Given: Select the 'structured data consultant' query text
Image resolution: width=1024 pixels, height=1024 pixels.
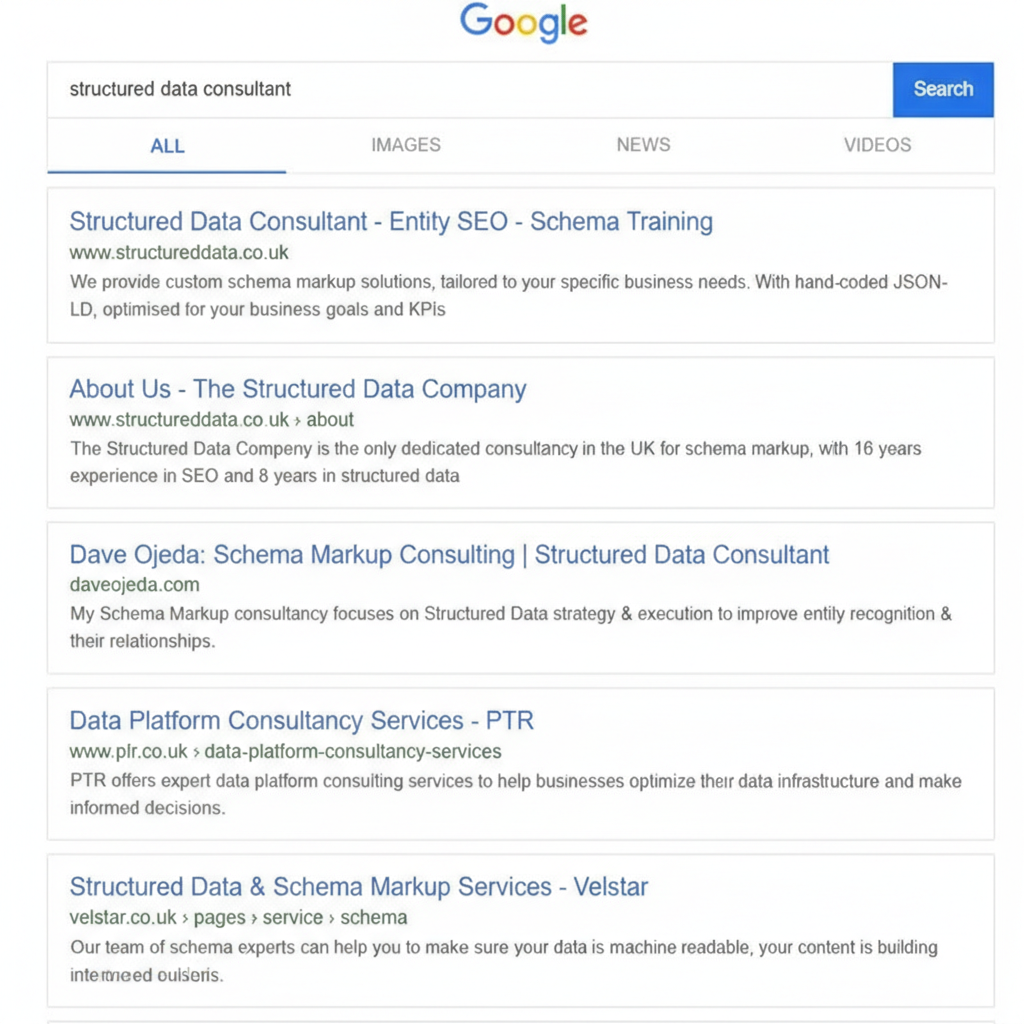Looking at the screenshot, I should point(180,89).
